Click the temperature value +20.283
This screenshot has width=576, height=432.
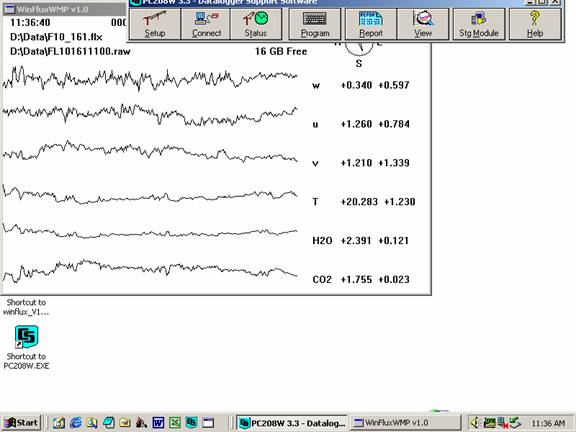(359, 202)
